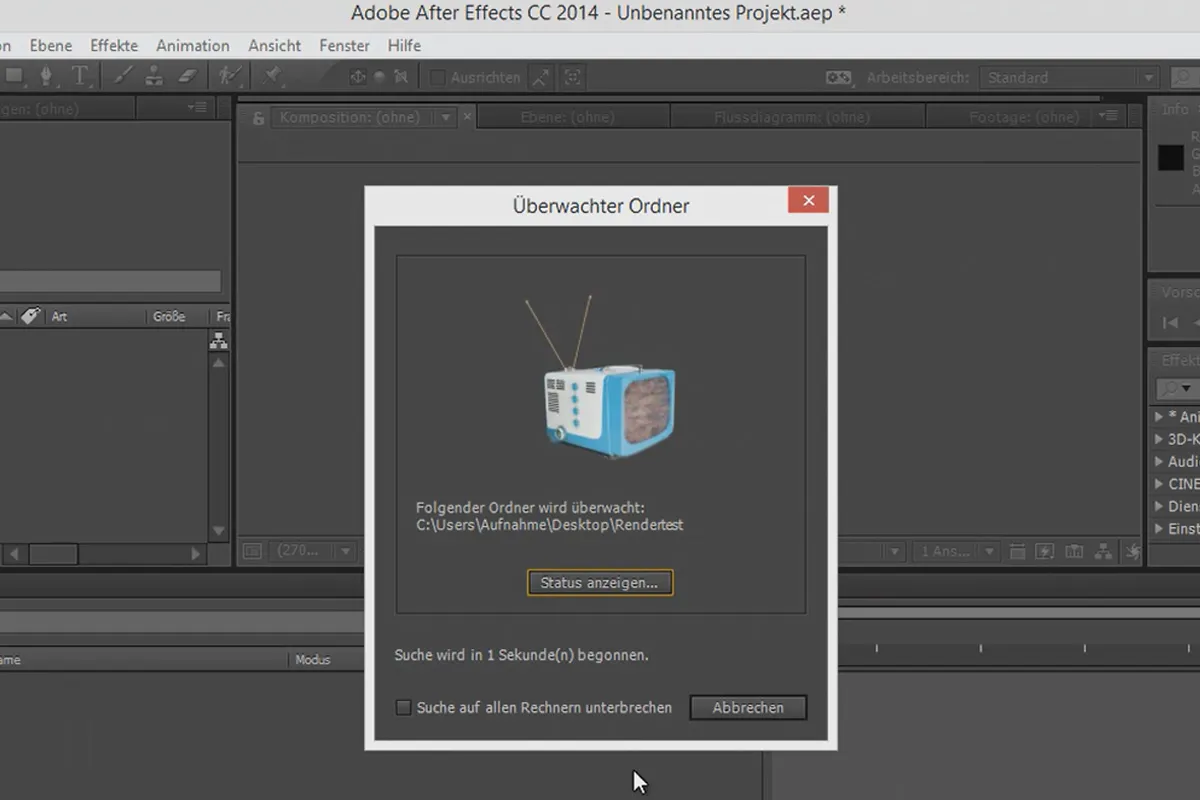Toggle the Komposition panel lock icon
This screenshot has height=800, width=1200.
tap(259, 118)
